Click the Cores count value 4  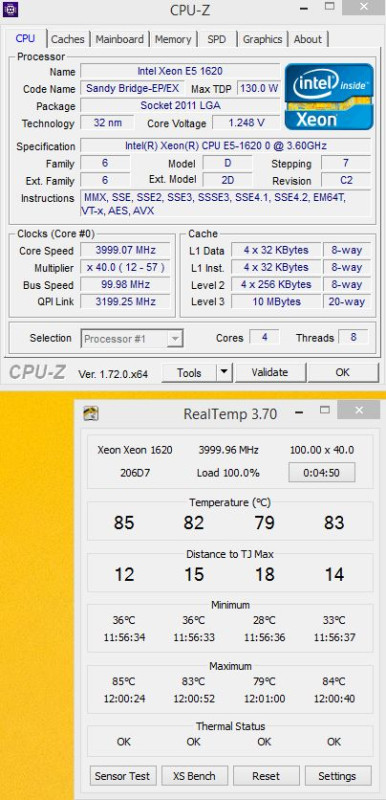point(264,337)
